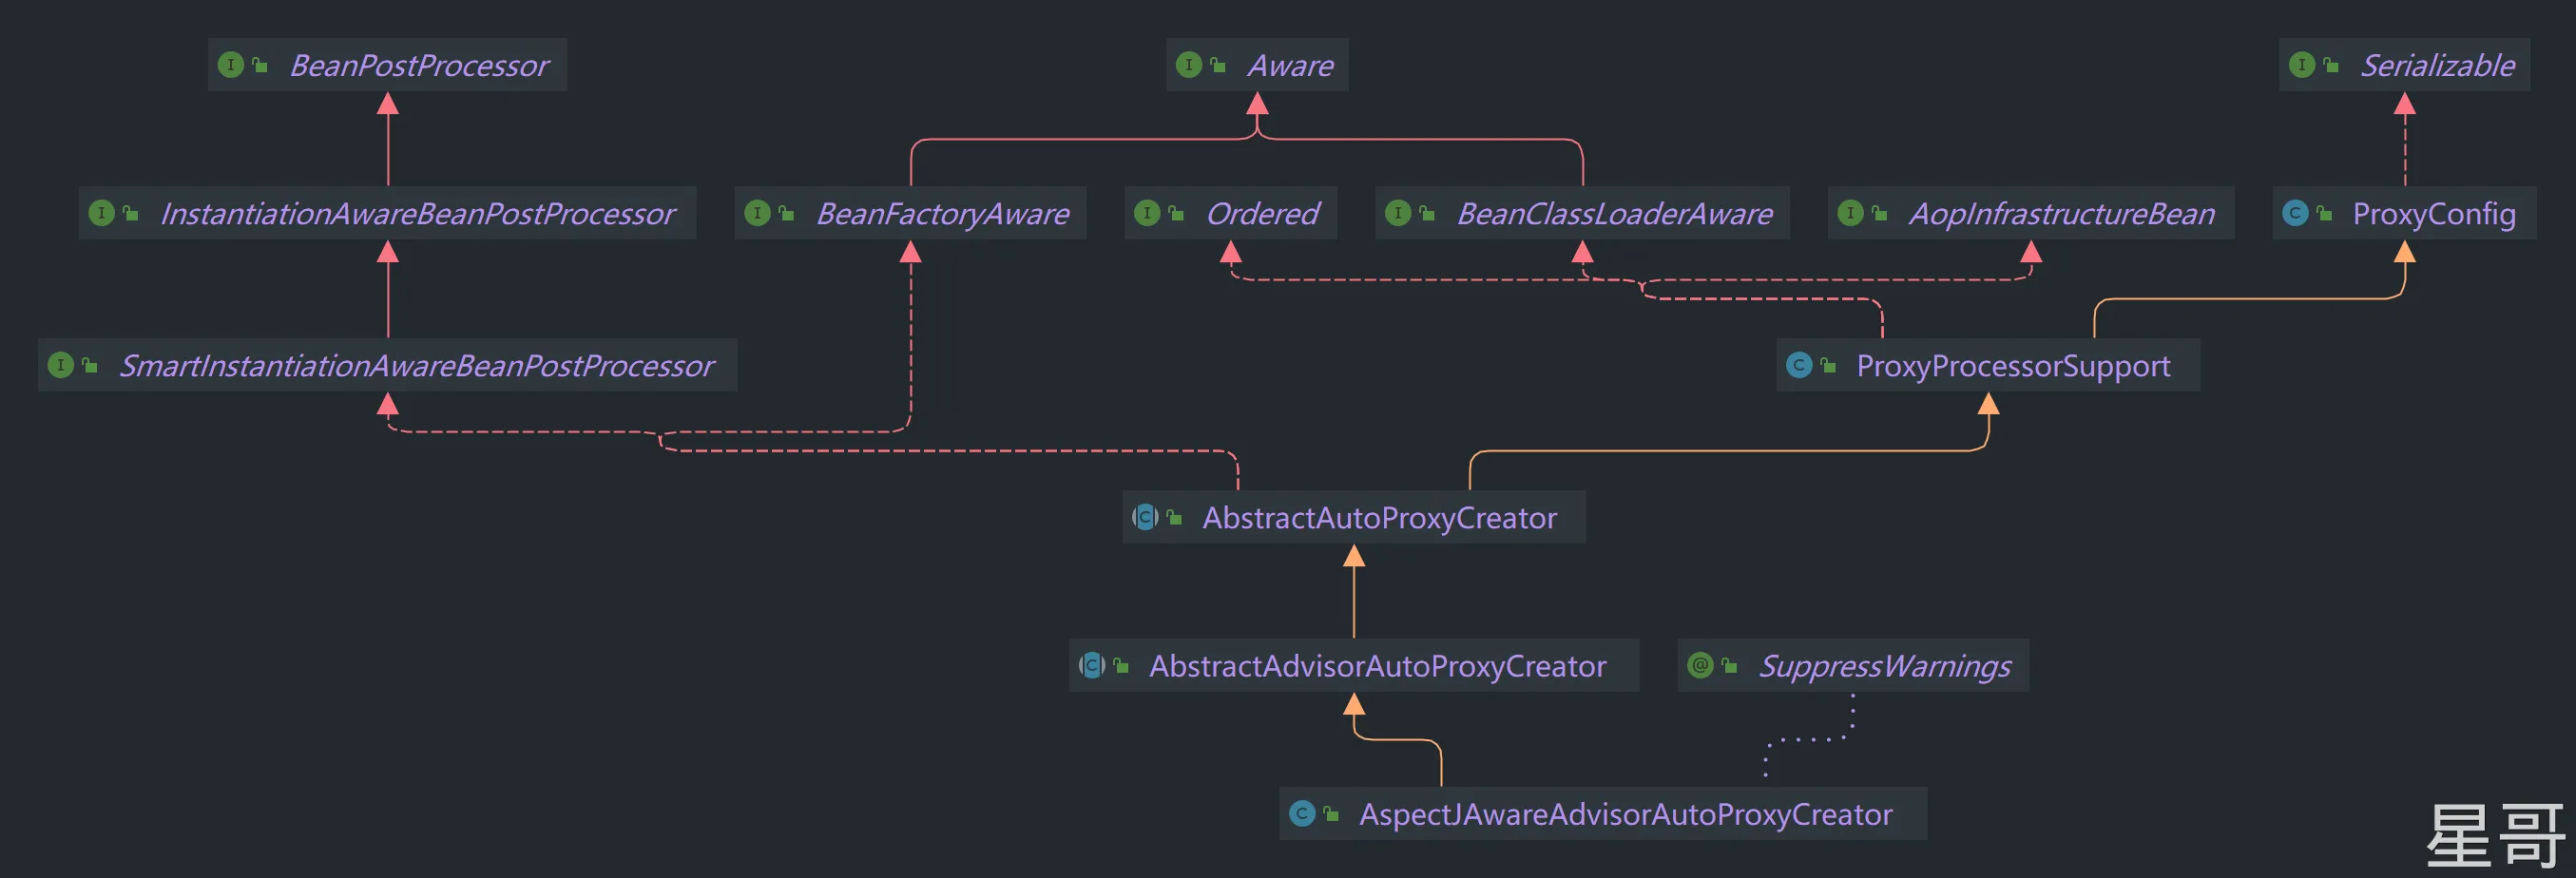This screenshot has width=2576, height=878.
Task: Click the green lock icon beside Ordered
Action: pyautogui.click(x=1176, y=213)
